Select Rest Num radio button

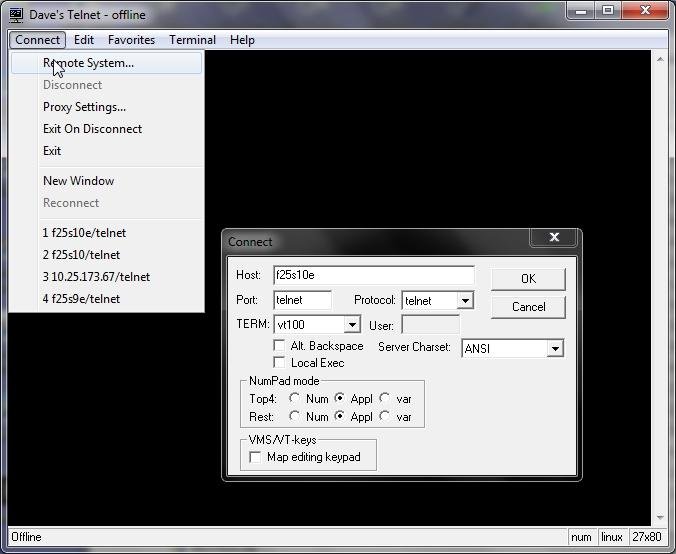[x=294, y=416]
